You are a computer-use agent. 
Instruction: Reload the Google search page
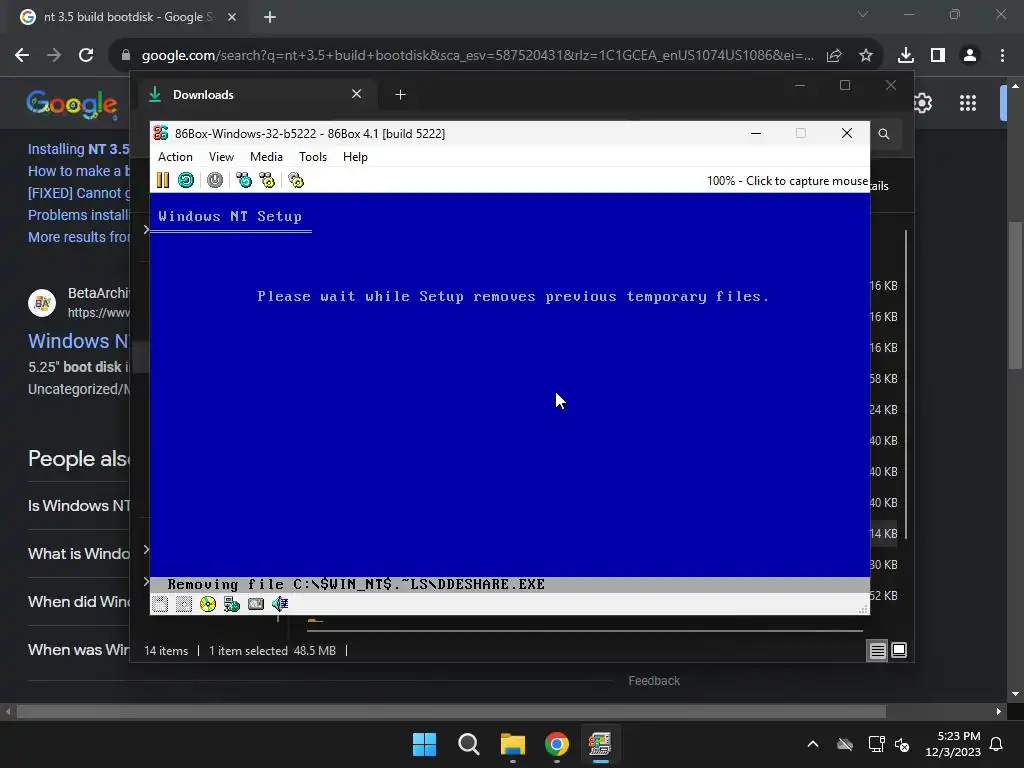click(86, 56)
